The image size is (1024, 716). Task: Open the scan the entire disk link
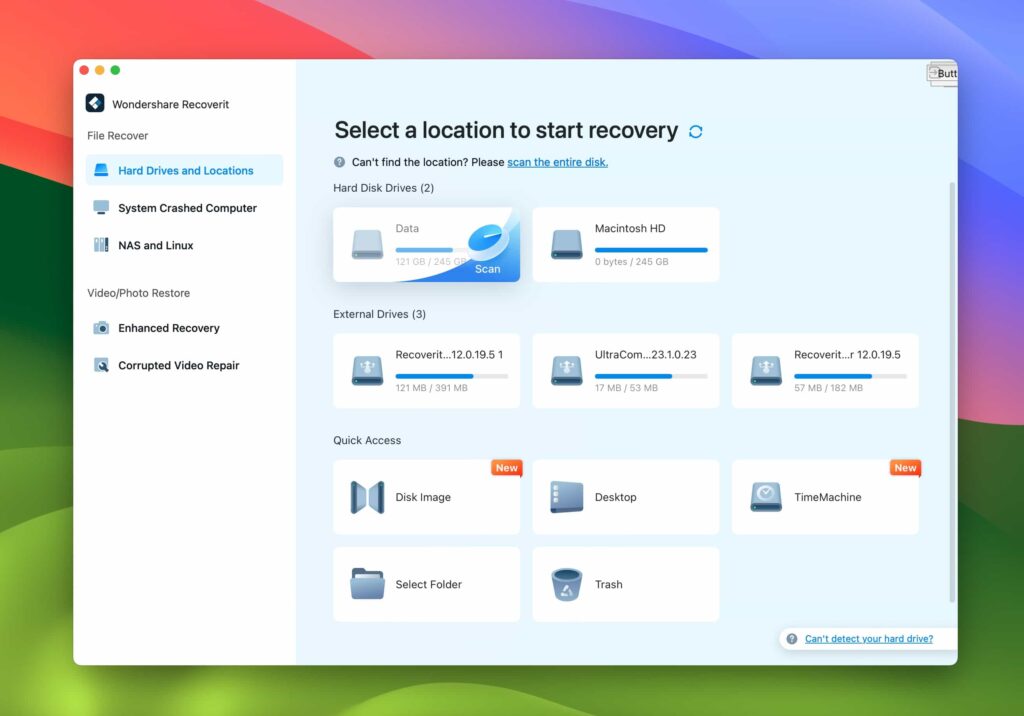pyautogui.click(x=557, y=161)
